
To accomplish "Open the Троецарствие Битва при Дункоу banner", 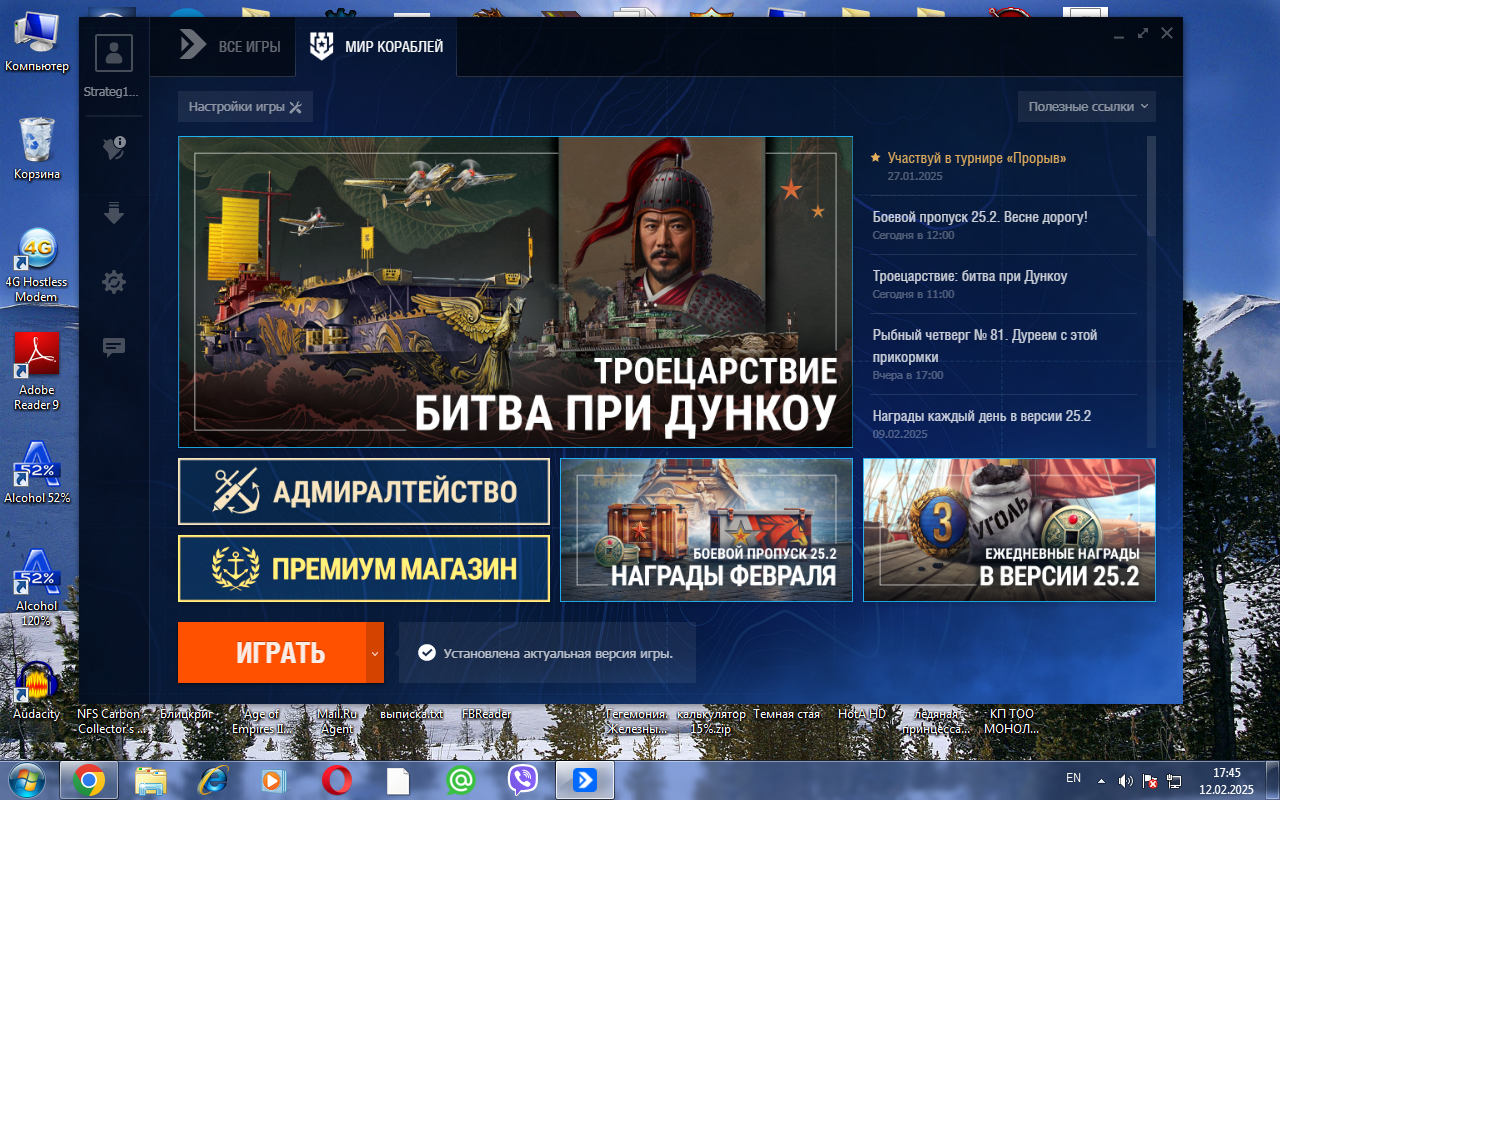I will (515, 292).
